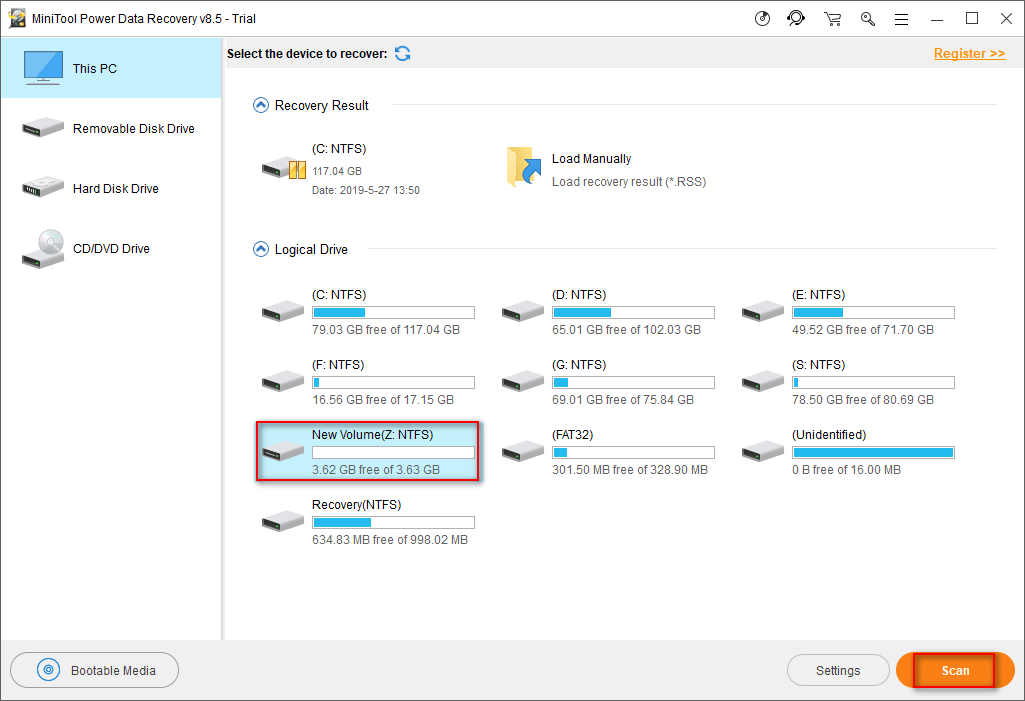Click the Bootable Media button
Screen dimensions: 1025x701
pos(95,671)
